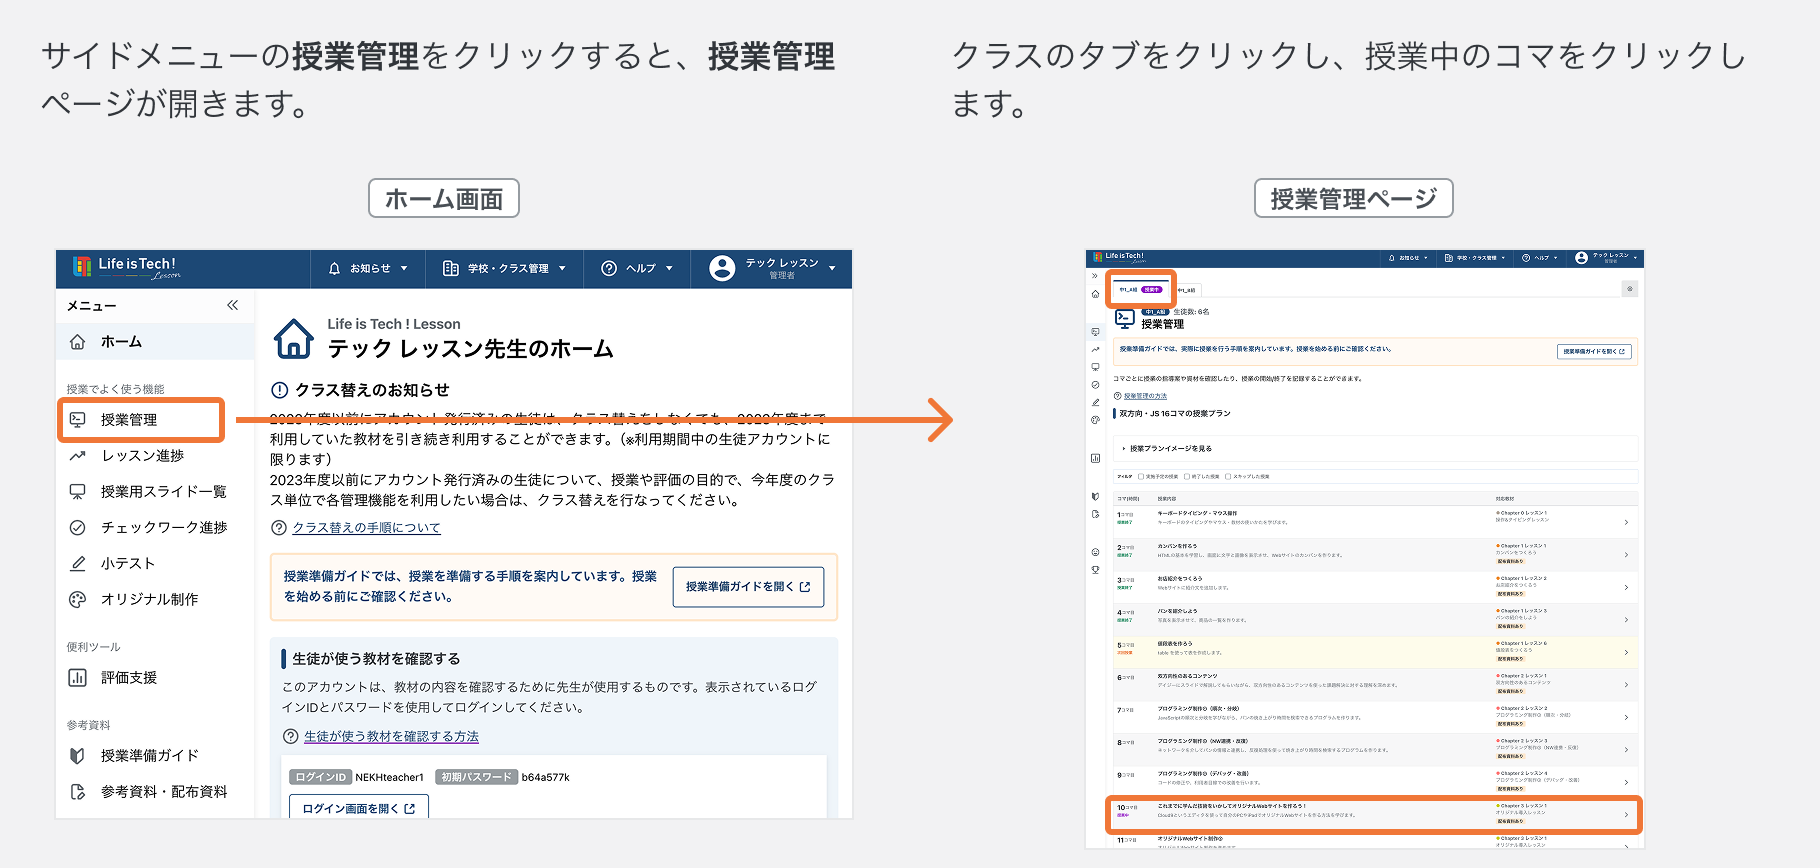Check the 終了した授業 filter checkbox
Screen dimensions: 1820x868
coord(1187,476)
